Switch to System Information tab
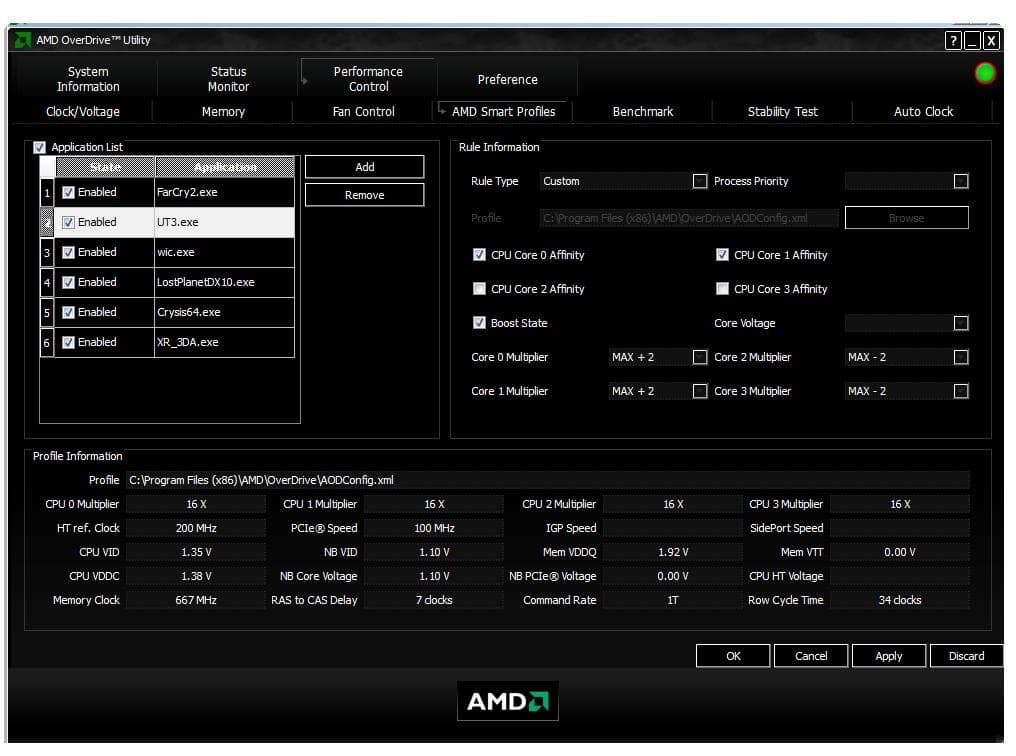1016x756 pixels. [88, 79]
